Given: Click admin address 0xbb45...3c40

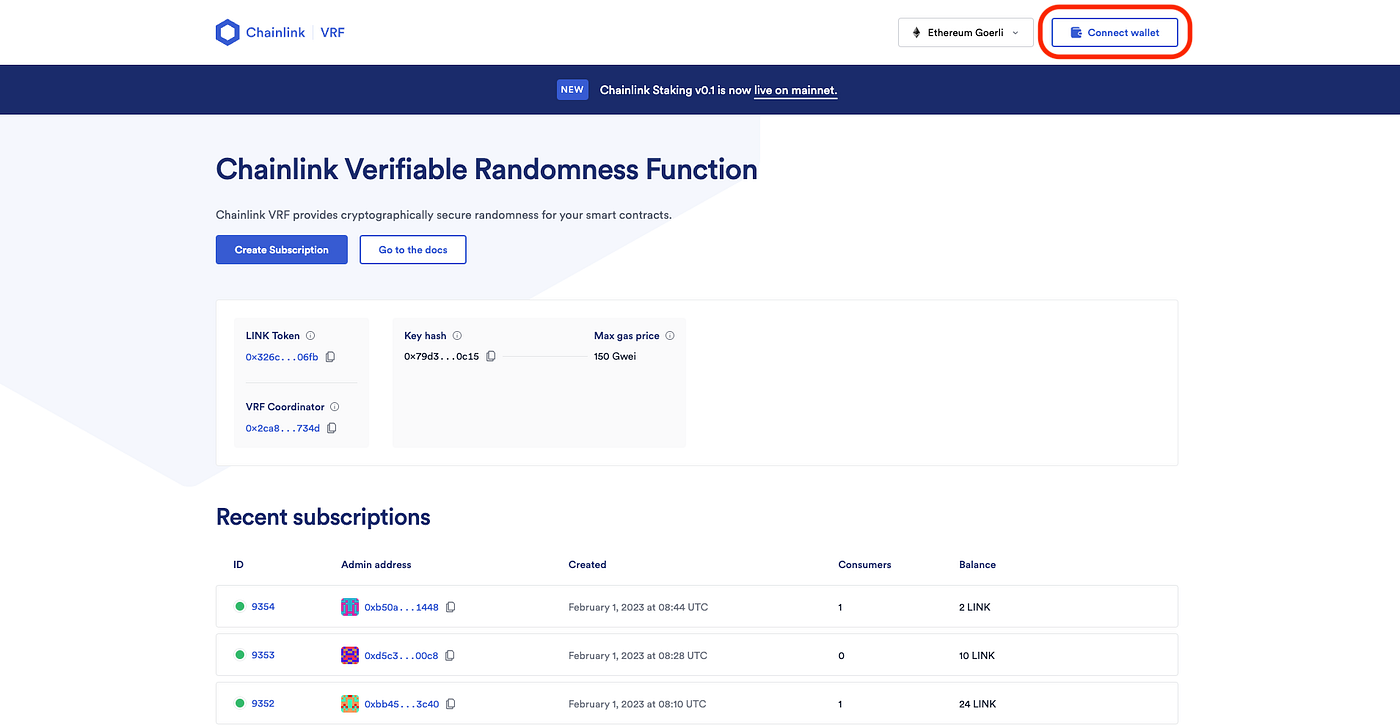Looking at the screenshot, I should pos(401,704).
